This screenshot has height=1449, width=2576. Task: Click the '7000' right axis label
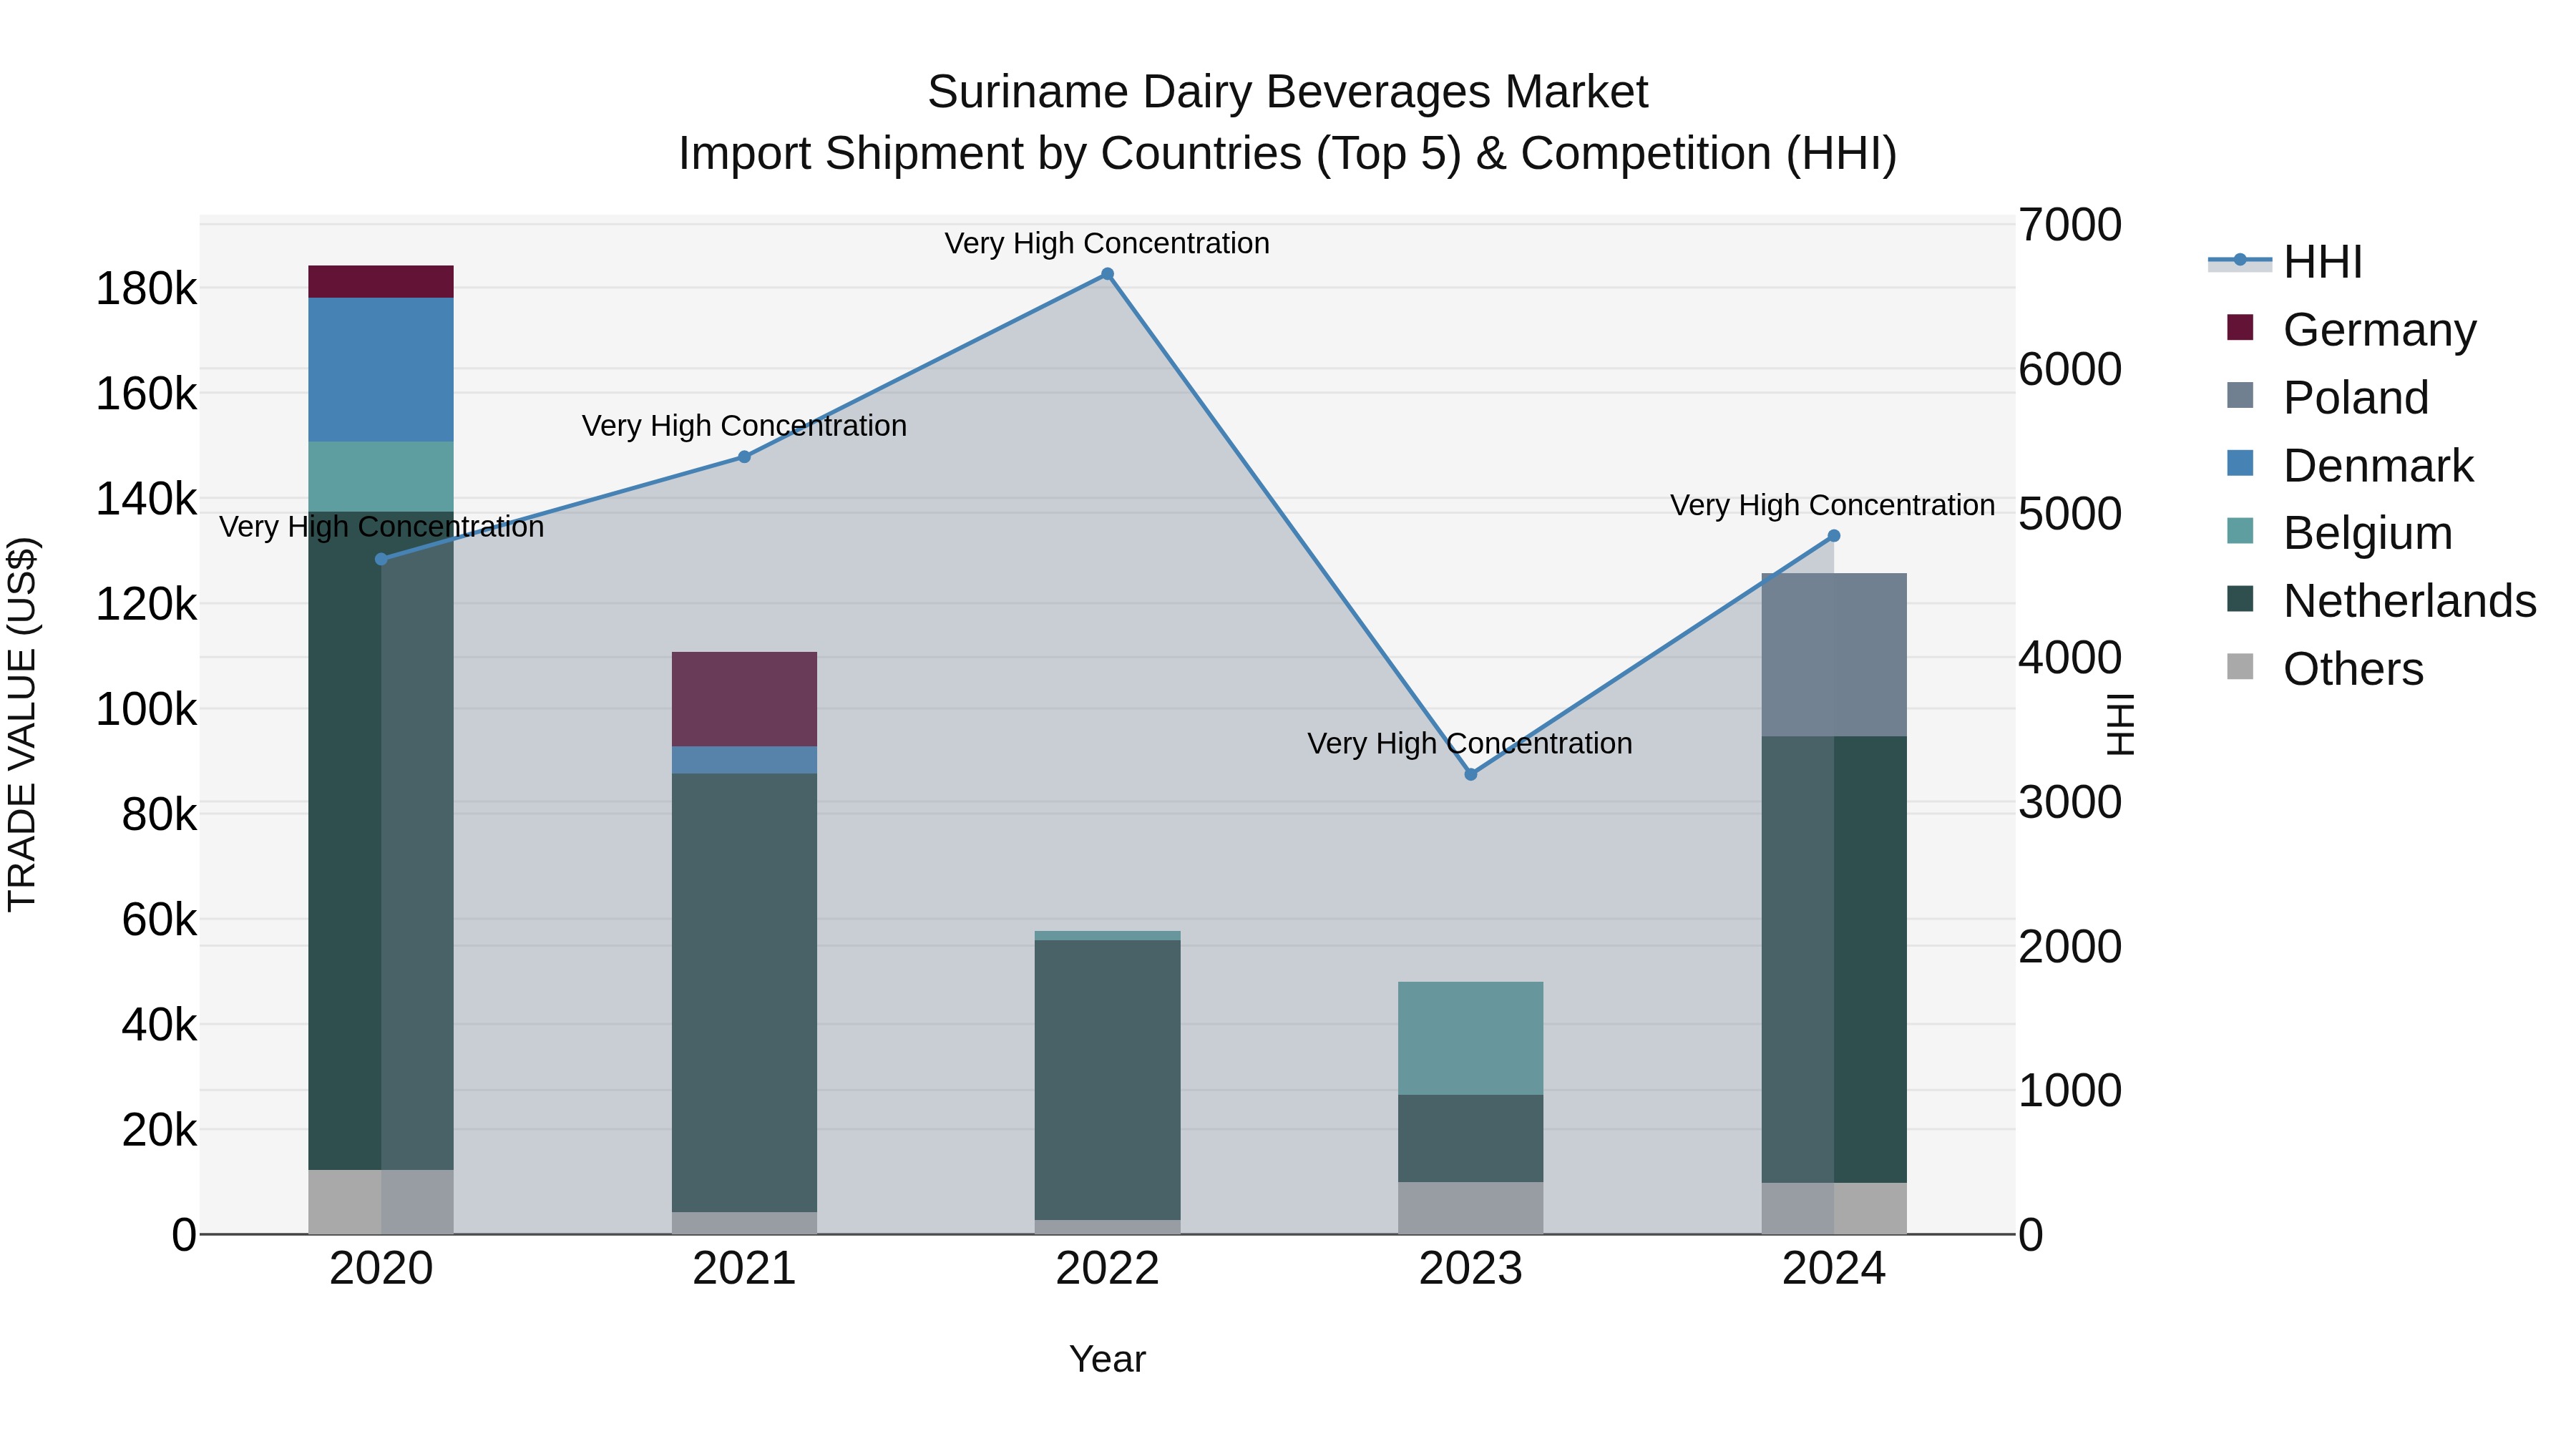[2070, 225]
